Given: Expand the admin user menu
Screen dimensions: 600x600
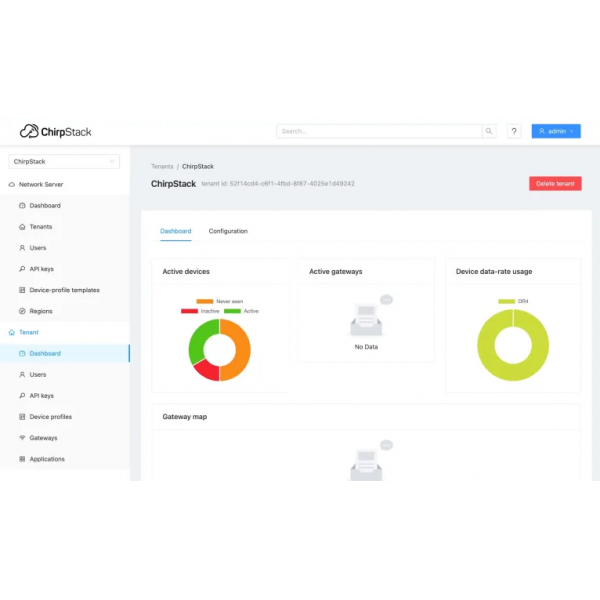Looking at the screenshot, I should coord(556,131).
